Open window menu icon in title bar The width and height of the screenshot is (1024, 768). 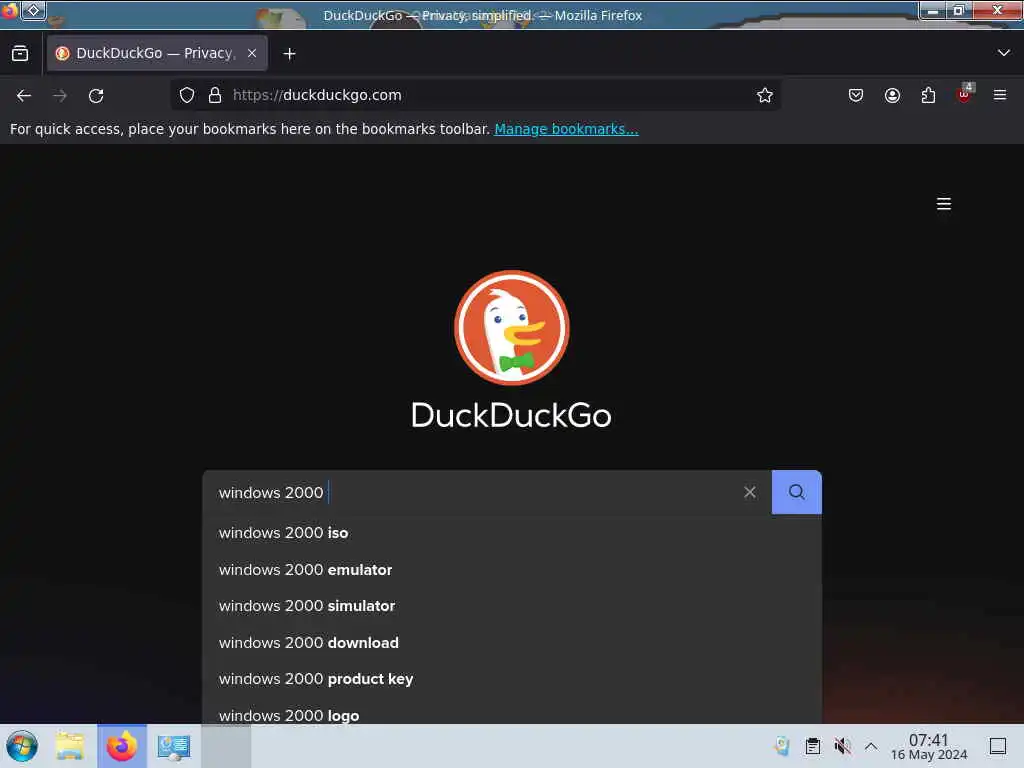[x=8, y=10]
